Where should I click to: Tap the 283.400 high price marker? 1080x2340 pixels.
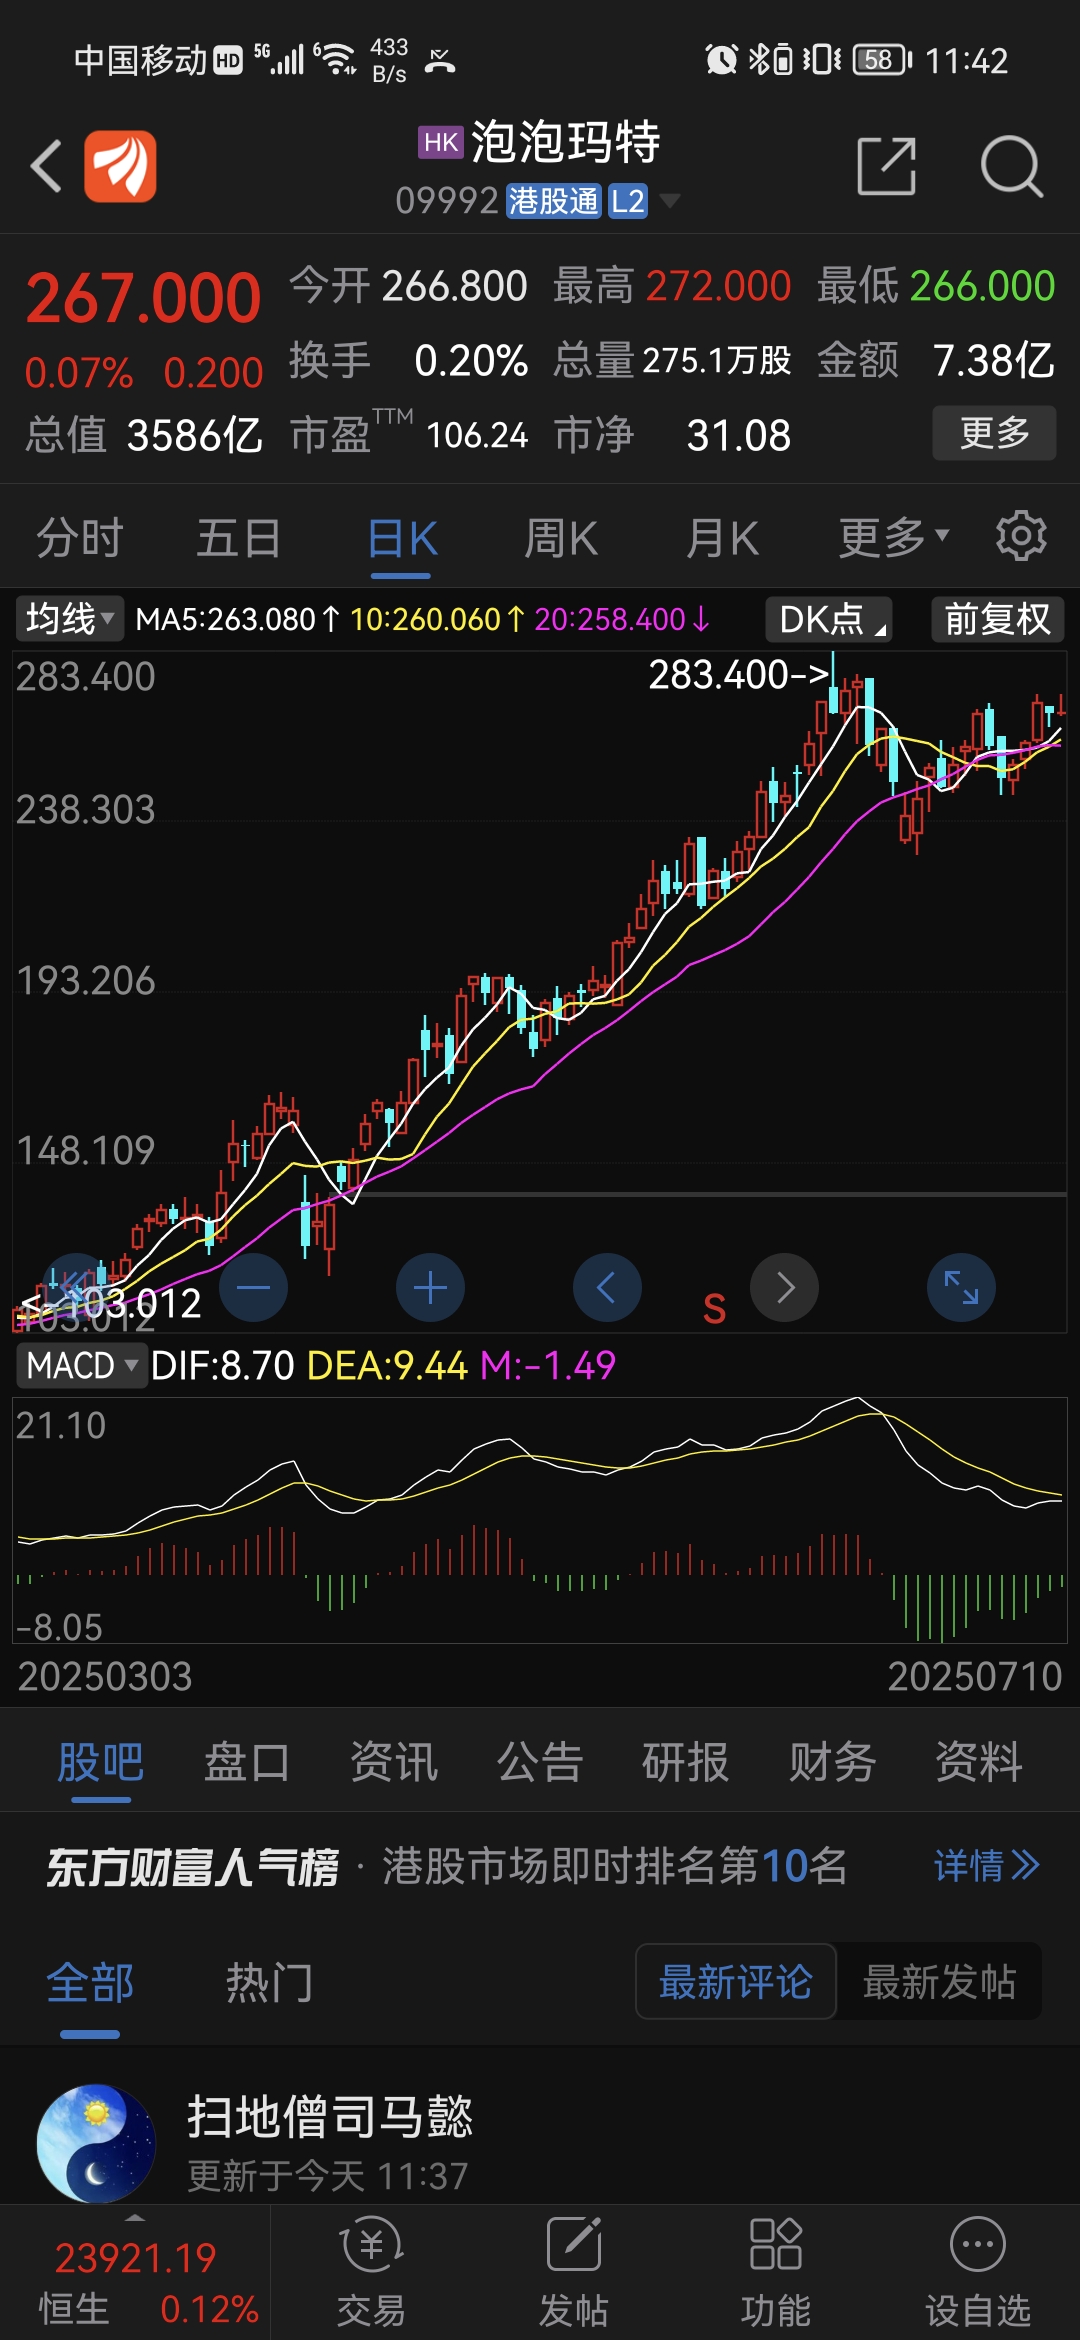(739, 675)
